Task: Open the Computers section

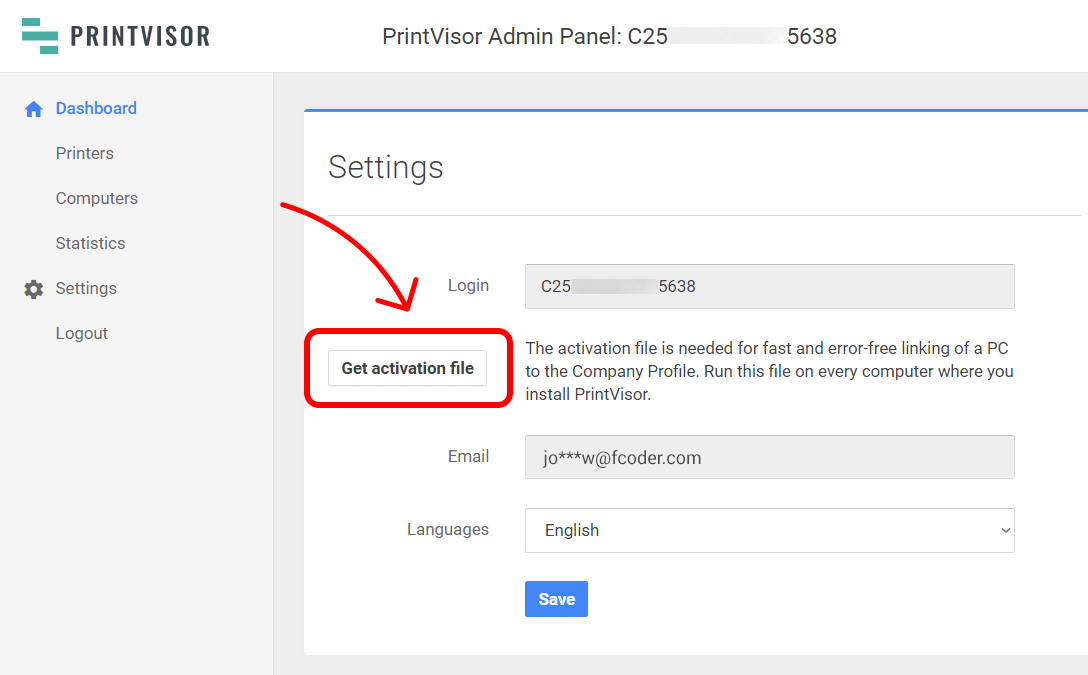Action: point(97,198)
